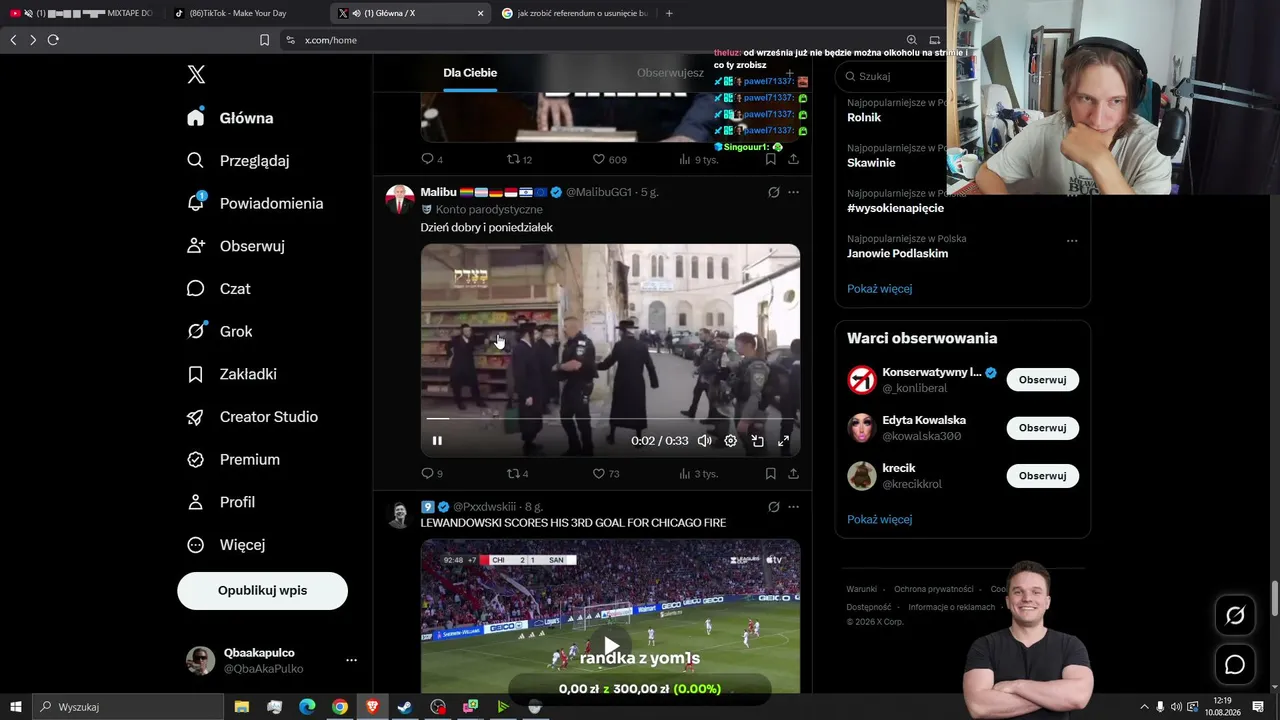Open Steam from the taskbar
The width and height of the screenshot is (1280, 720).
pos(404,707)
